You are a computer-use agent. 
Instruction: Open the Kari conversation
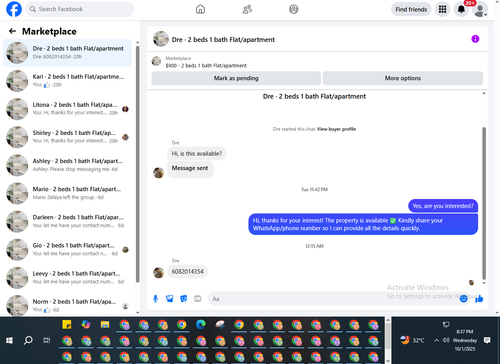point(67,81)
